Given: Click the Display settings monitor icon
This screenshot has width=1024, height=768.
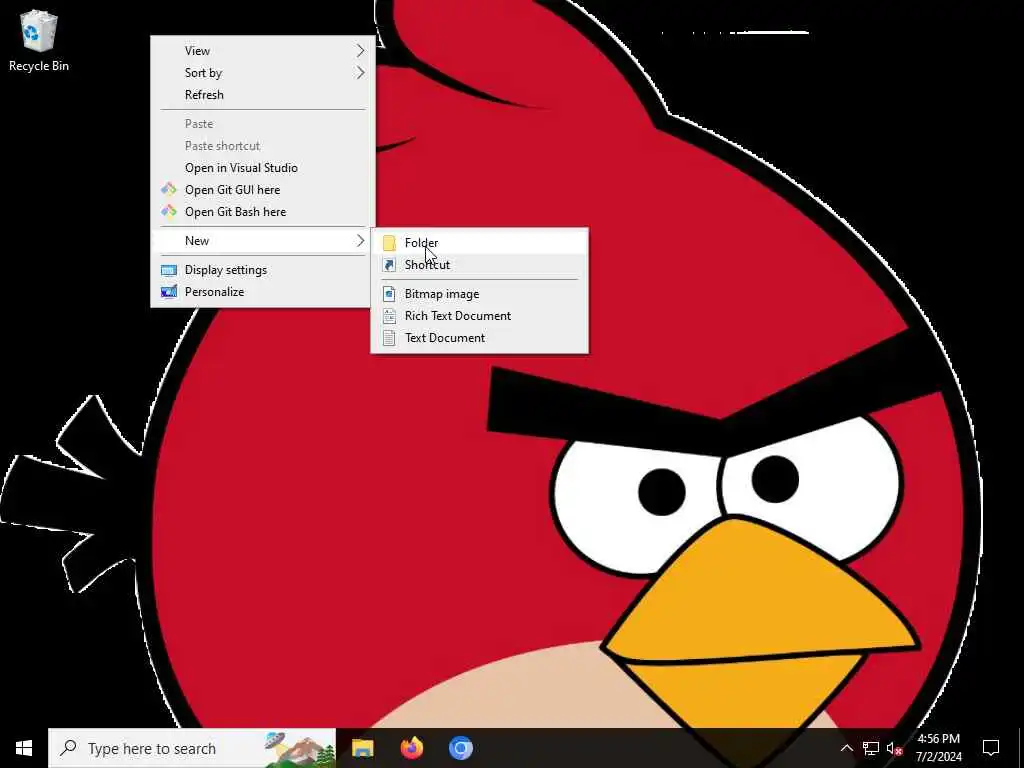Looking at the screenshot, I should coord(169,270).
